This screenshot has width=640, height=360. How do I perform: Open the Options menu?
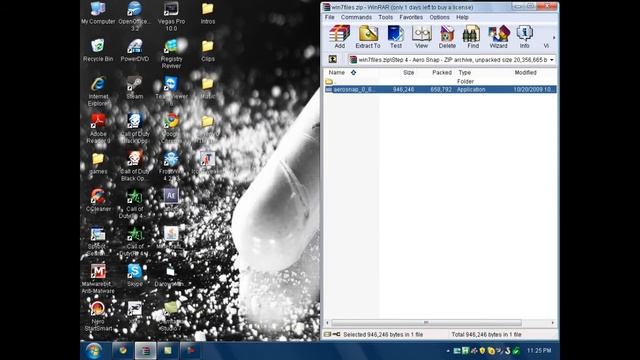point(439,17)
